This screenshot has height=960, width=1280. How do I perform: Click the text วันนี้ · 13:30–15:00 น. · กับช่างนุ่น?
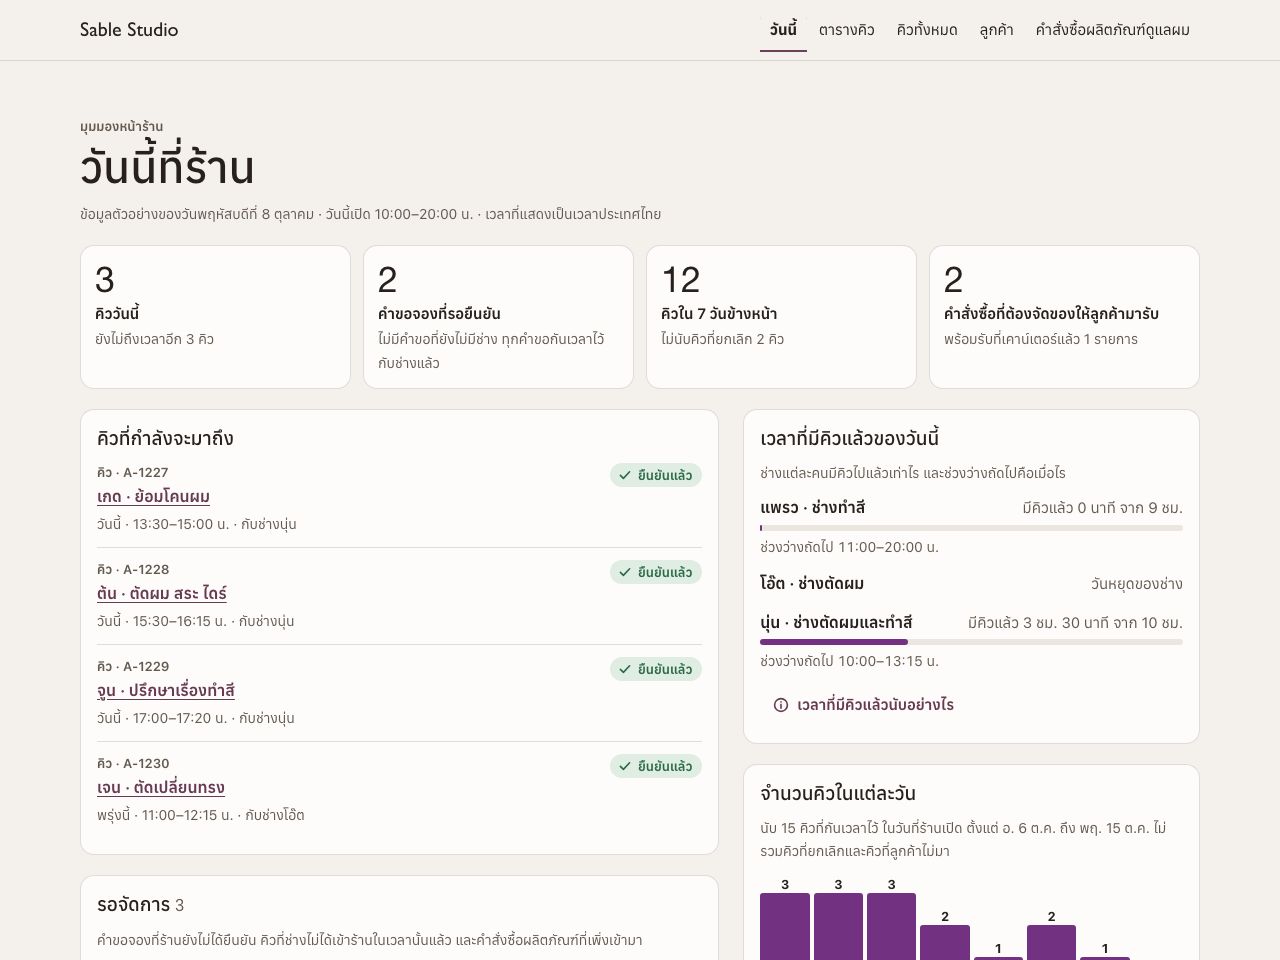pyautogui.click(x=197, y=524)
